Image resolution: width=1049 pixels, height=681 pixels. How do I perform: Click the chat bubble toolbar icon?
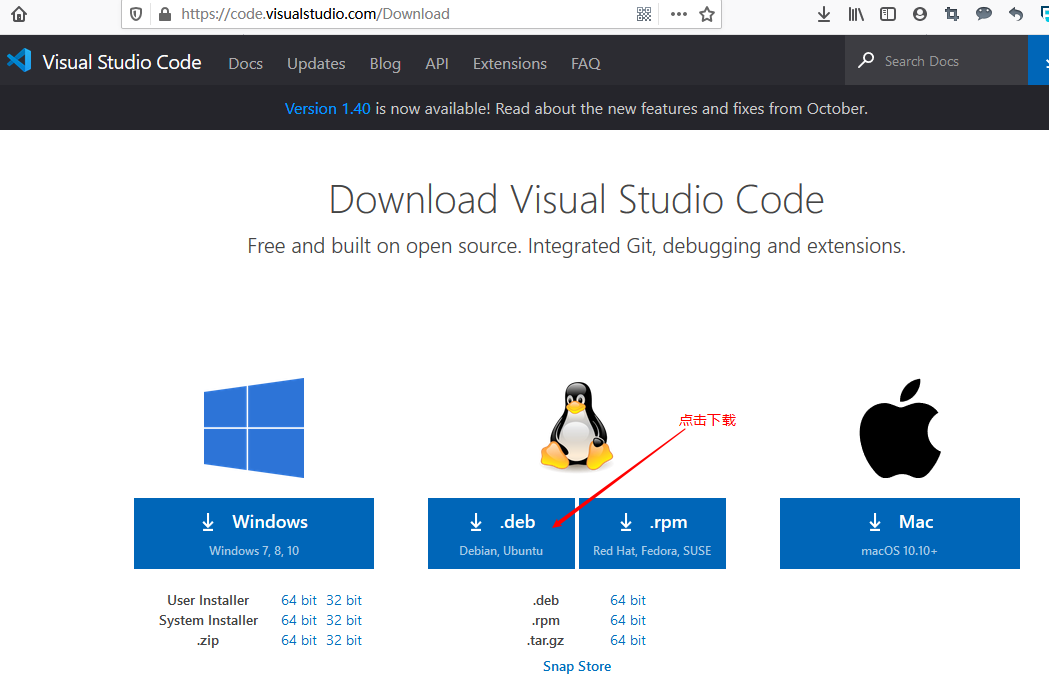pyautogui.click(x=983, y=13)
